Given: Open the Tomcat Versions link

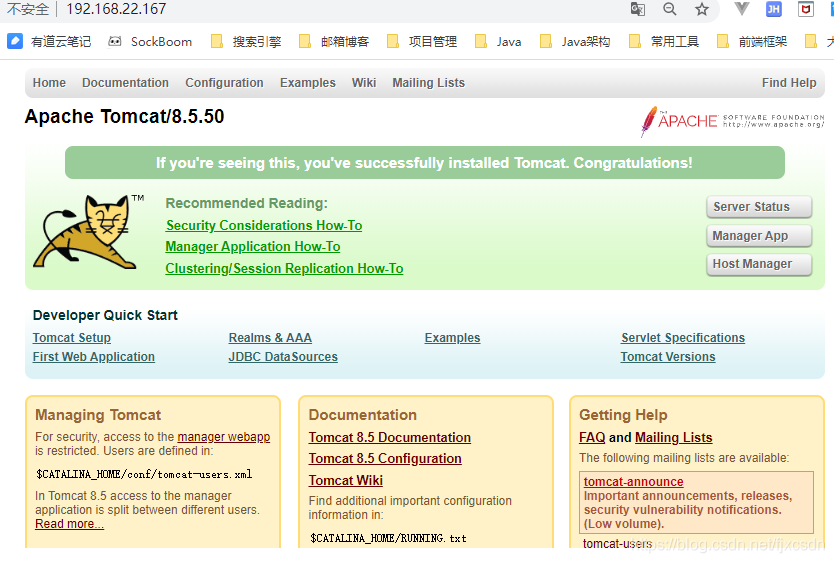Looking at the screenshot, I should pos(668,357).
